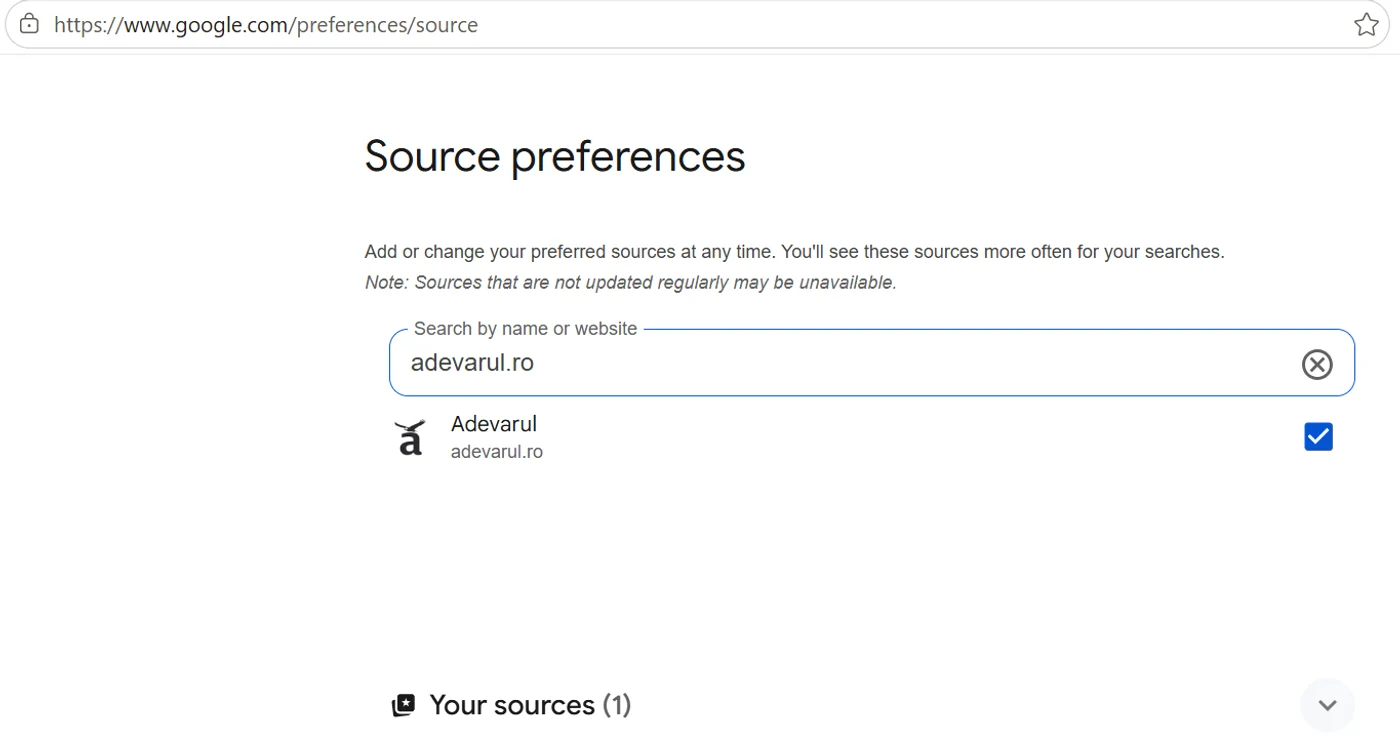This screenshot has width=1400, height=745.
Task: Click the Your sources collection icon
Action: point(403,705)
